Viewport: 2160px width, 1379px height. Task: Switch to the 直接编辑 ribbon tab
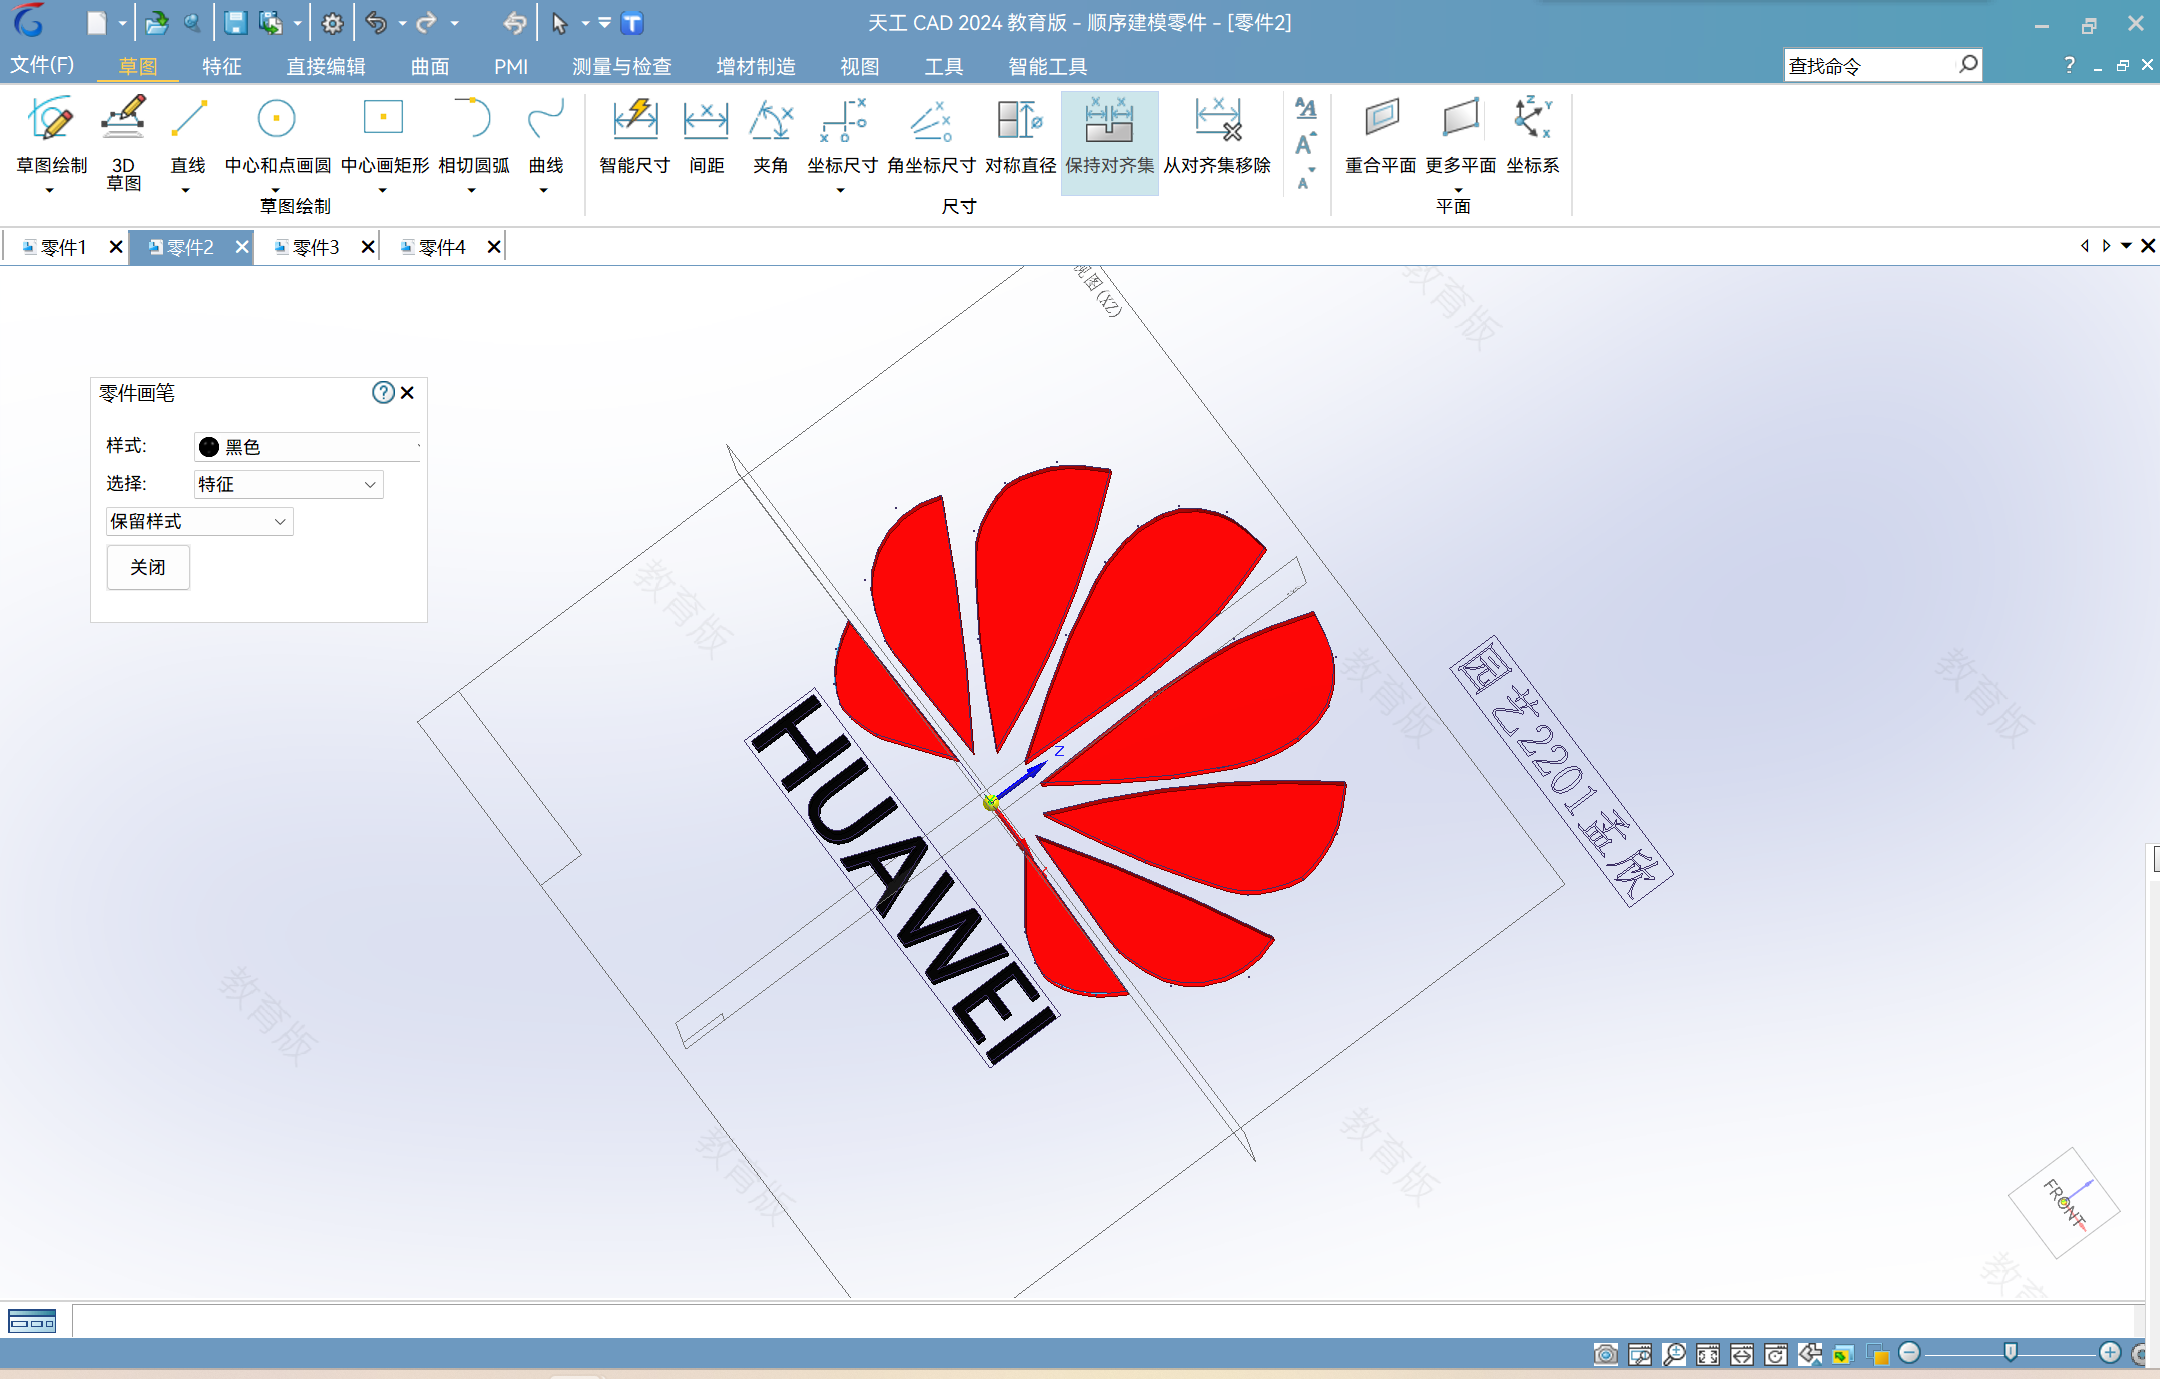[326, 66]
